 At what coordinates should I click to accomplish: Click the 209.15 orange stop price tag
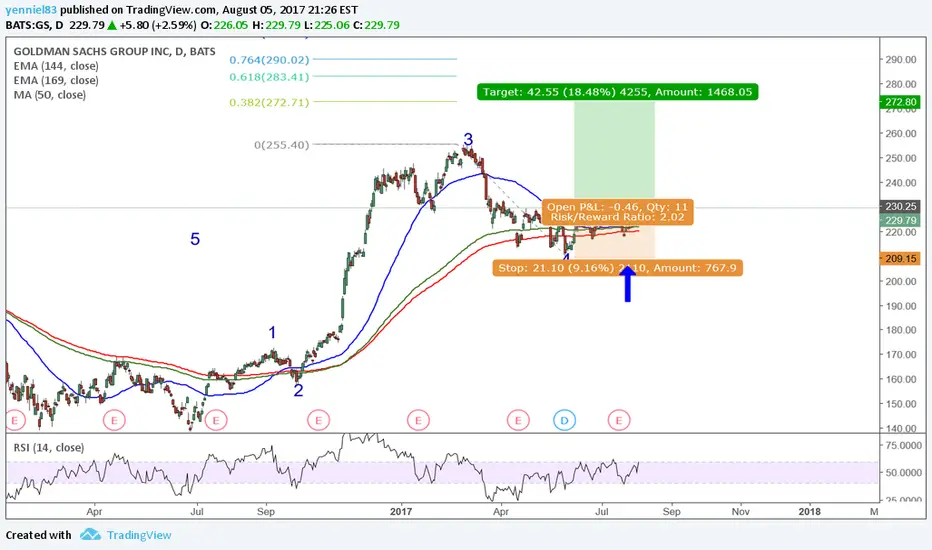(x=900, y=259)
